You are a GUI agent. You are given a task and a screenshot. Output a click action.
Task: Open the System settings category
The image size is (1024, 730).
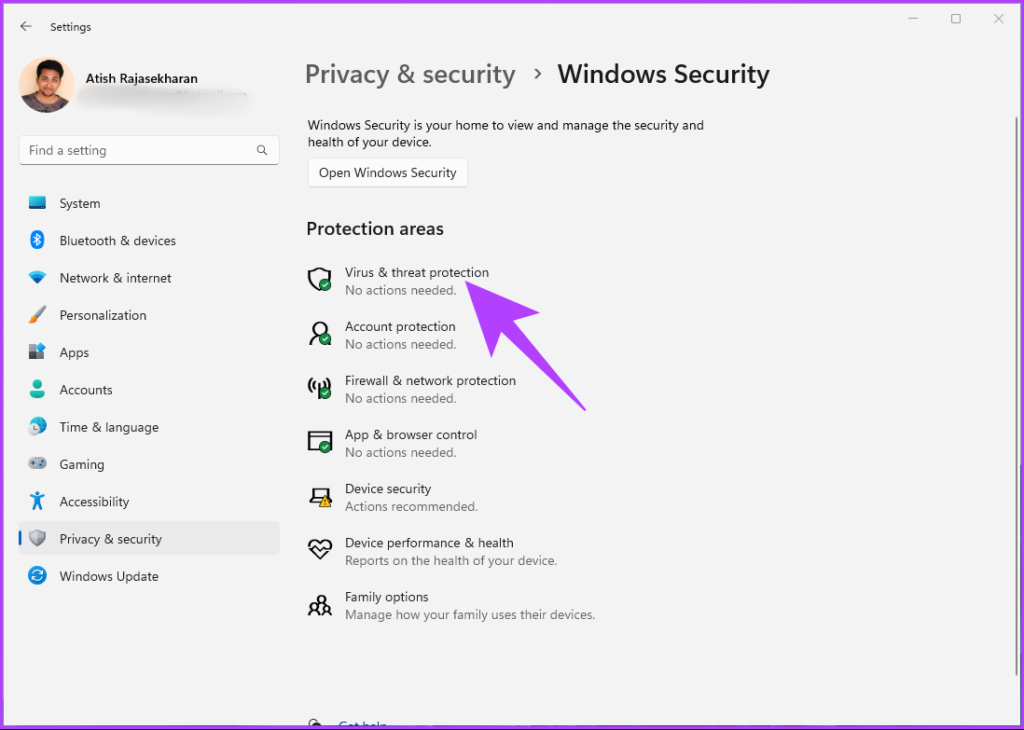[79, 204]
